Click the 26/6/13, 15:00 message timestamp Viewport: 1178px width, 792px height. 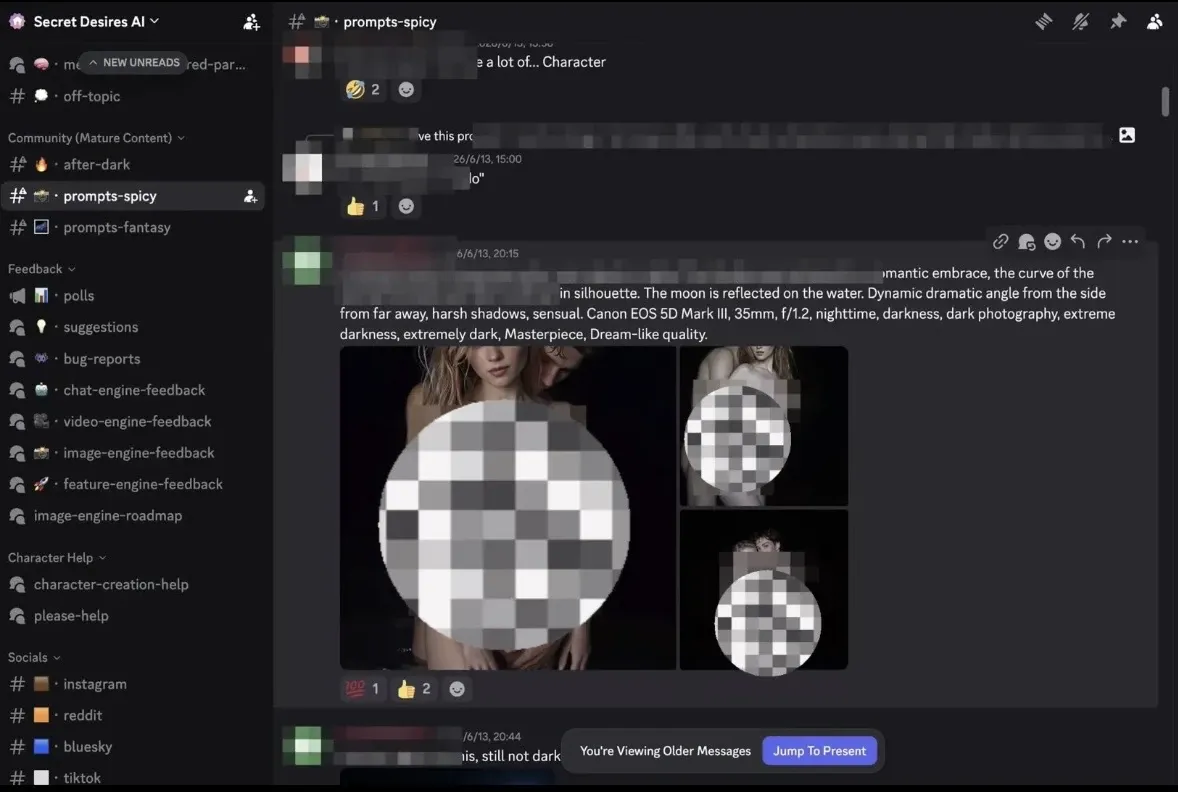pyautogui.click(x=488, y=159)
